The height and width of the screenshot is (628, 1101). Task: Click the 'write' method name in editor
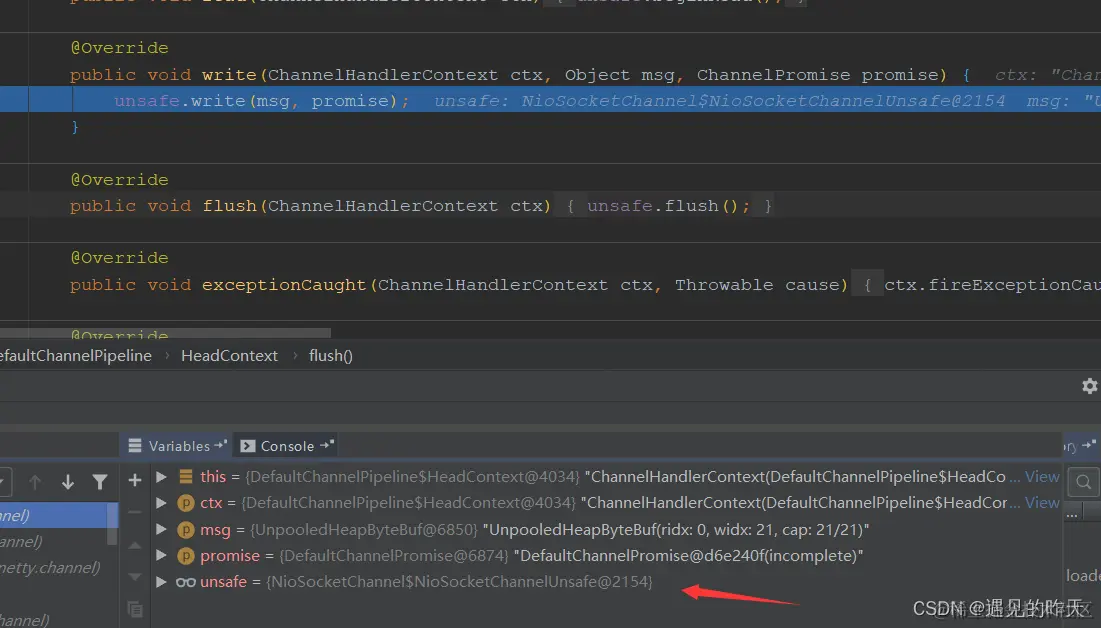[x=230, y=74]
